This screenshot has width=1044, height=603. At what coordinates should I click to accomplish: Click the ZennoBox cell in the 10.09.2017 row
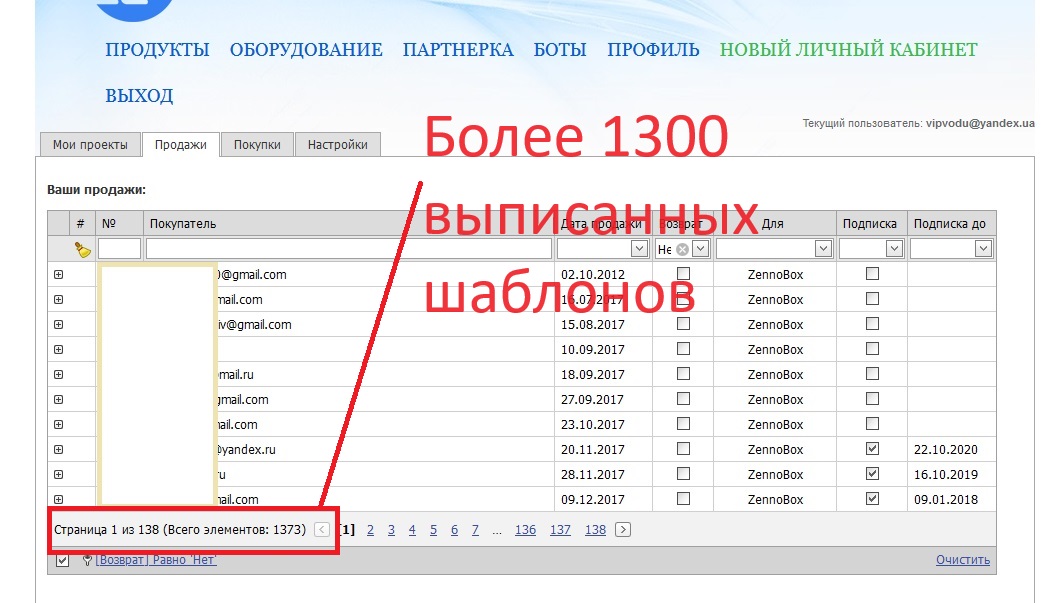(775, 349)
